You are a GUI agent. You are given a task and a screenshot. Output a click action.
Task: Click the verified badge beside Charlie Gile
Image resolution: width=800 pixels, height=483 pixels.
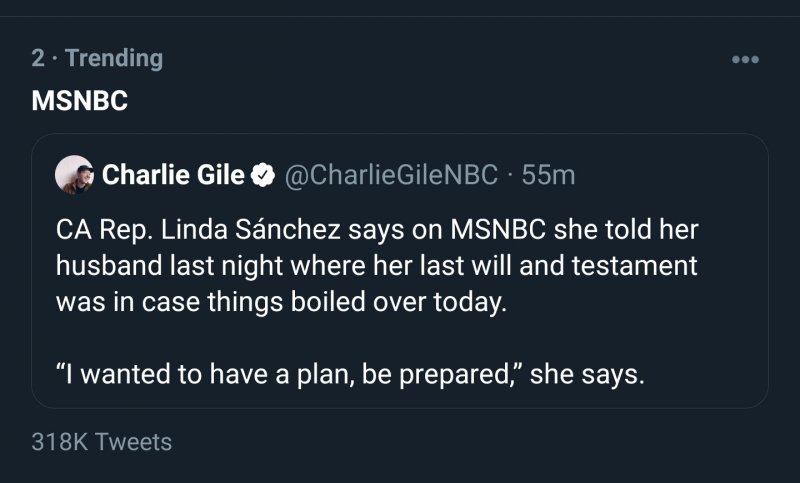click(262, 176)
